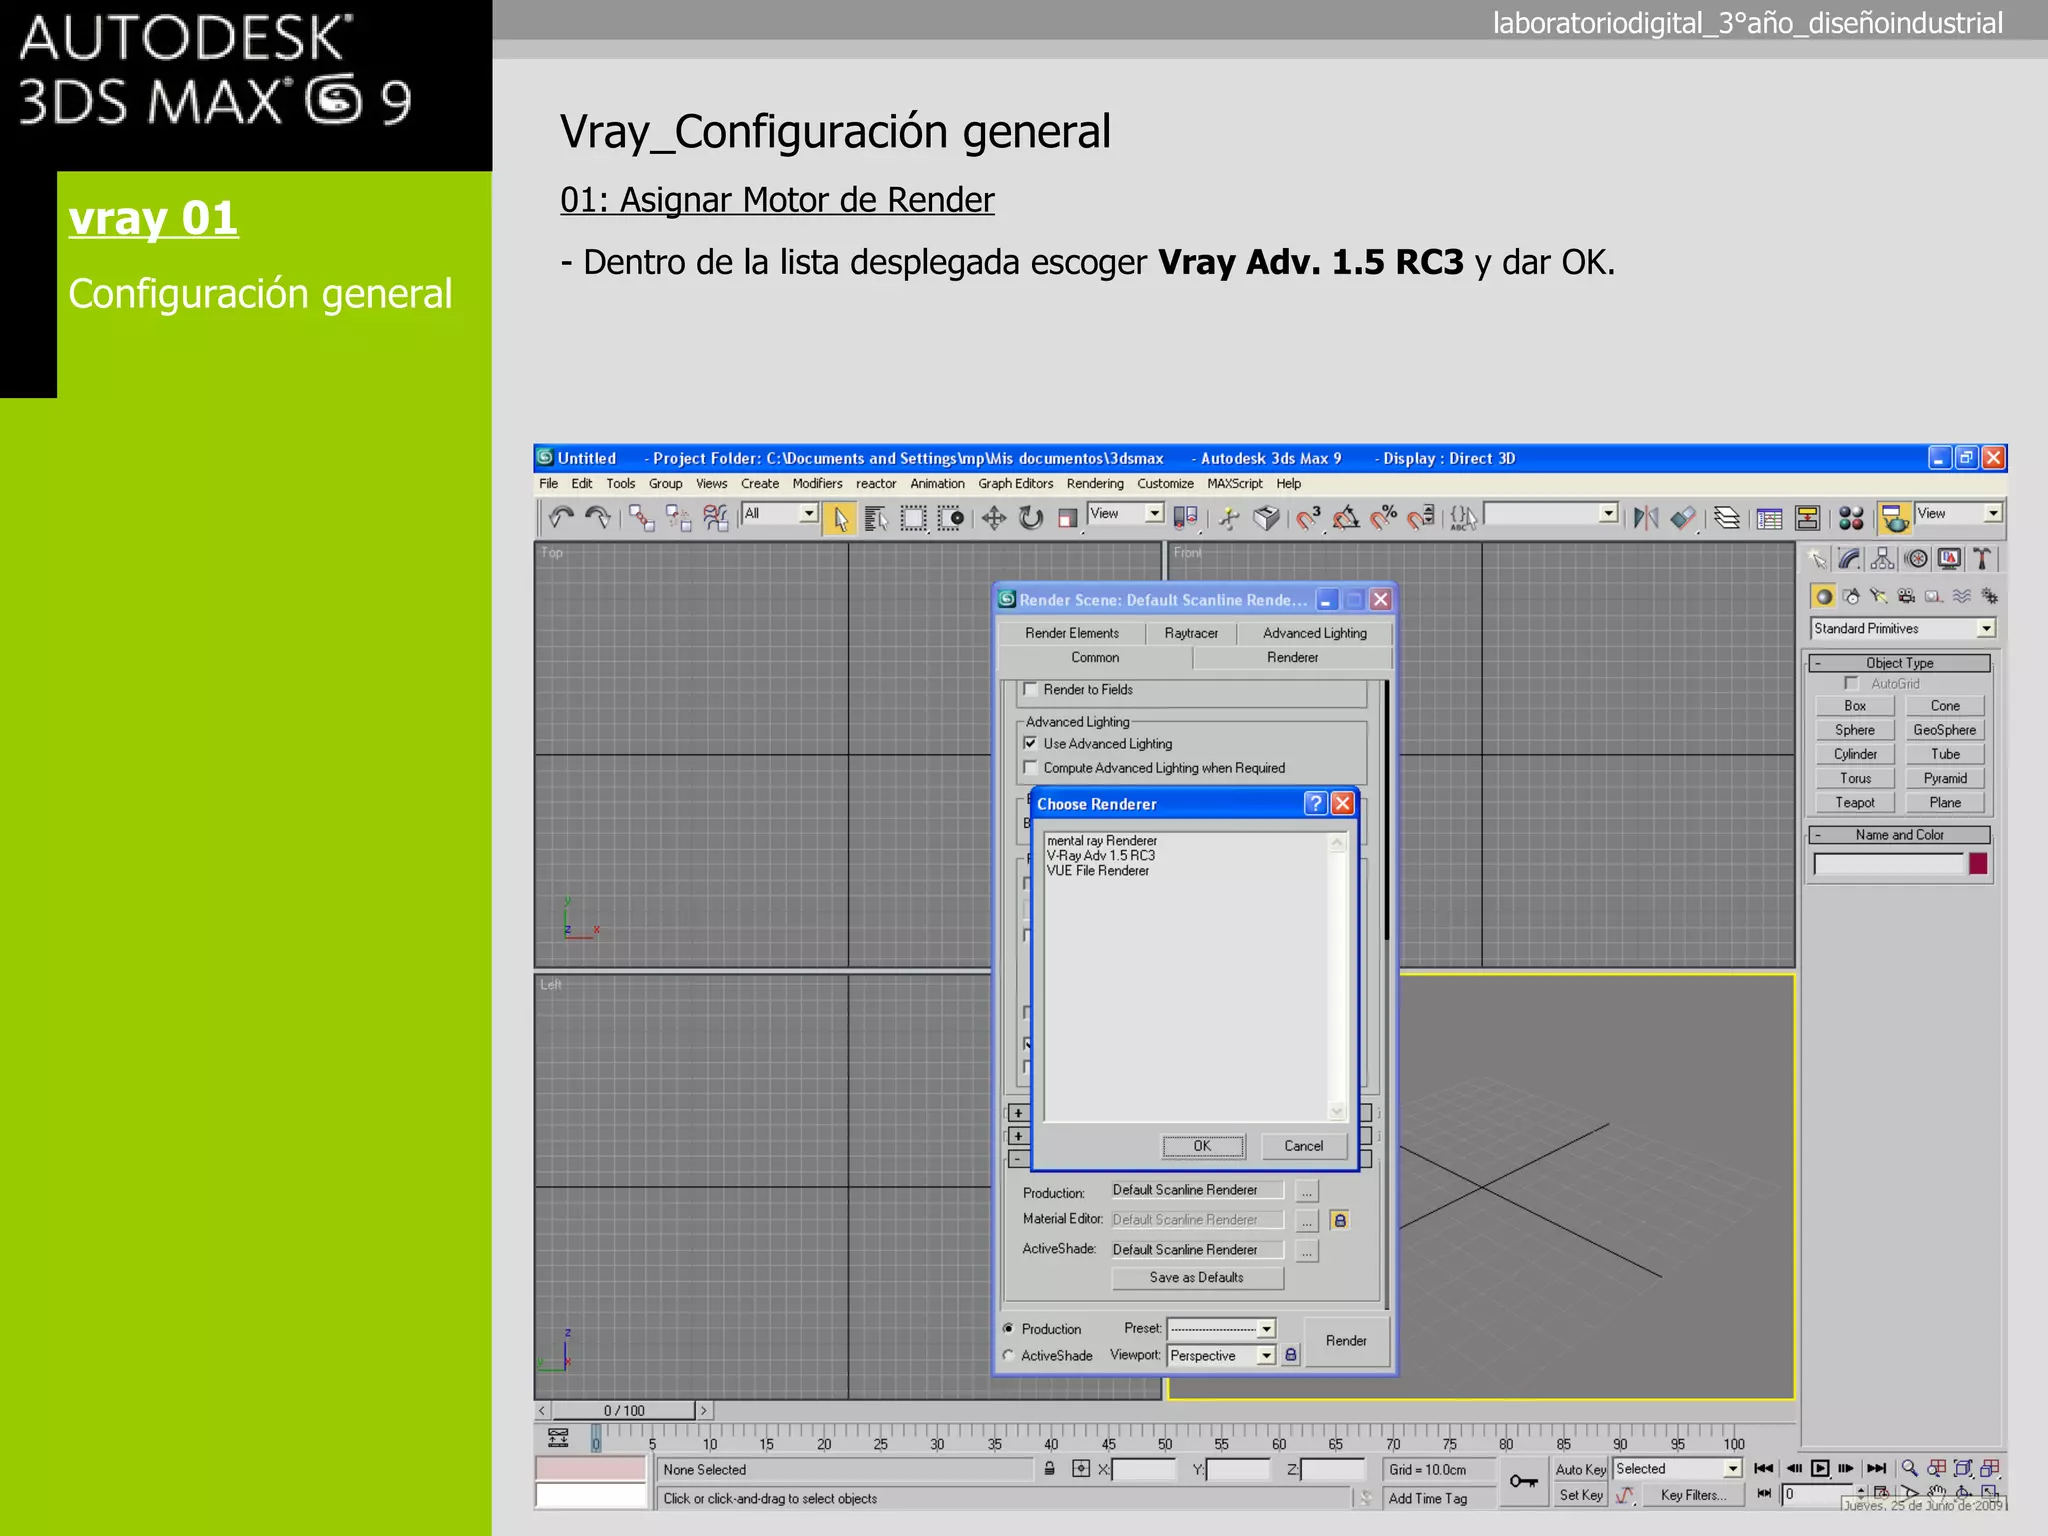This screenshot has height=1536, width=2048.
Task: Select the ActiveShade radio button
Action: click(x=1009, y=1356)
